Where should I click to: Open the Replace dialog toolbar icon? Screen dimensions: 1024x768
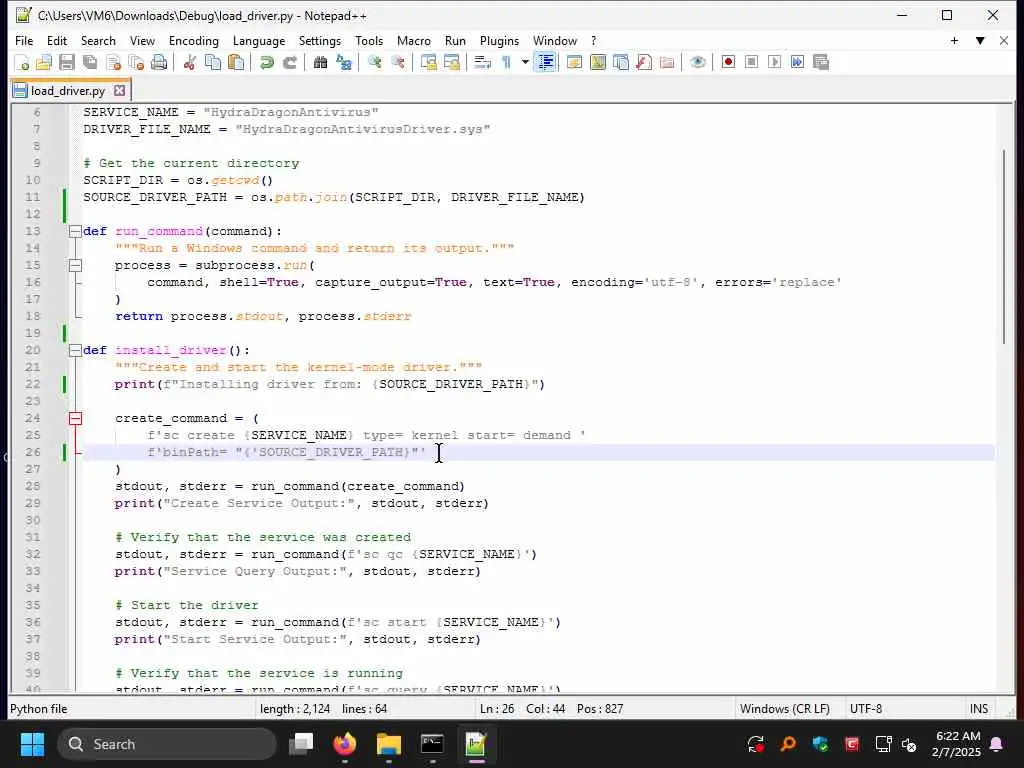pos(344,63)
